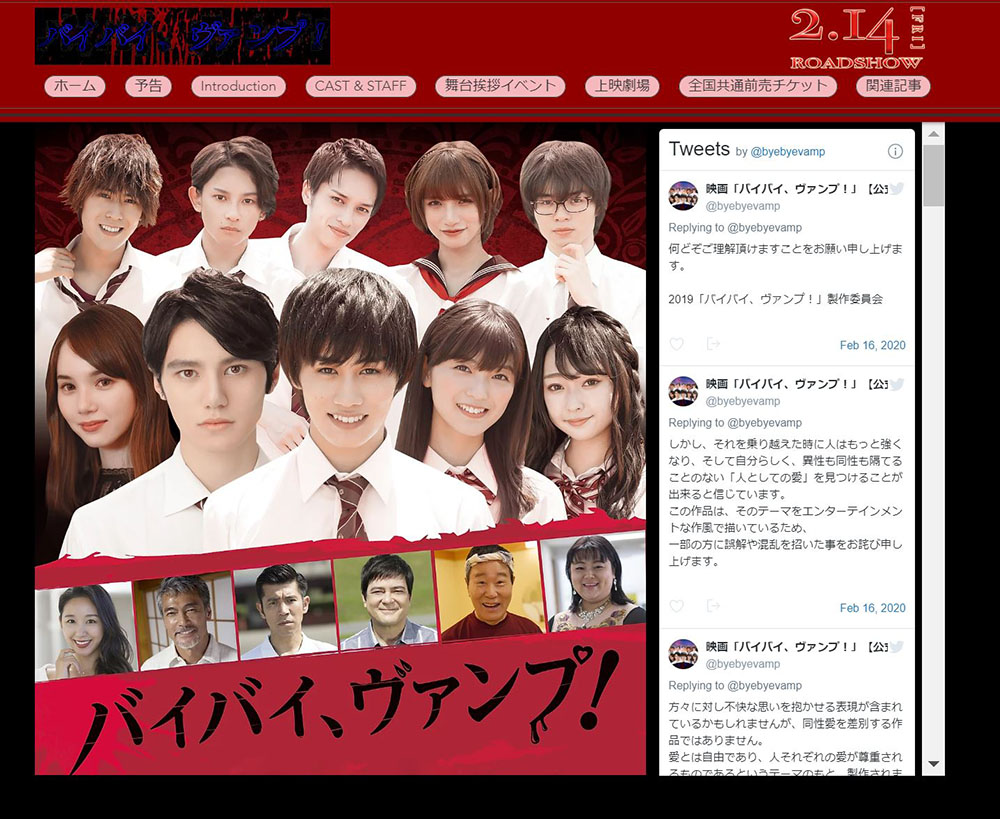Click share icon on the second tweet
The width and height of the screenshot is (1000, 819).
[x=713, y=607]
